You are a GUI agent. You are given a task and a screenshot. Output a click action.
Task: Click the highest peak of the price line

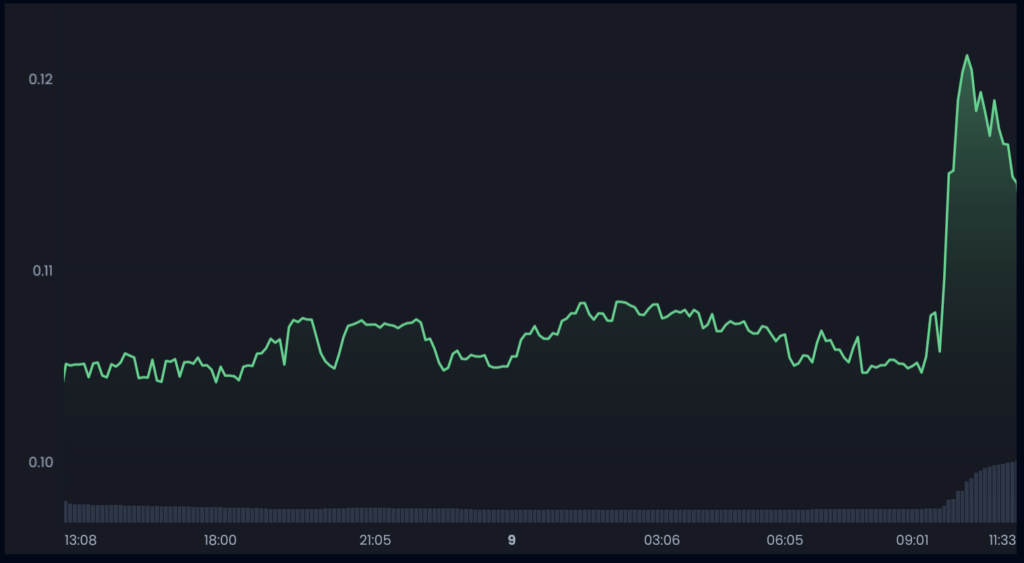(x=967, y=56)
